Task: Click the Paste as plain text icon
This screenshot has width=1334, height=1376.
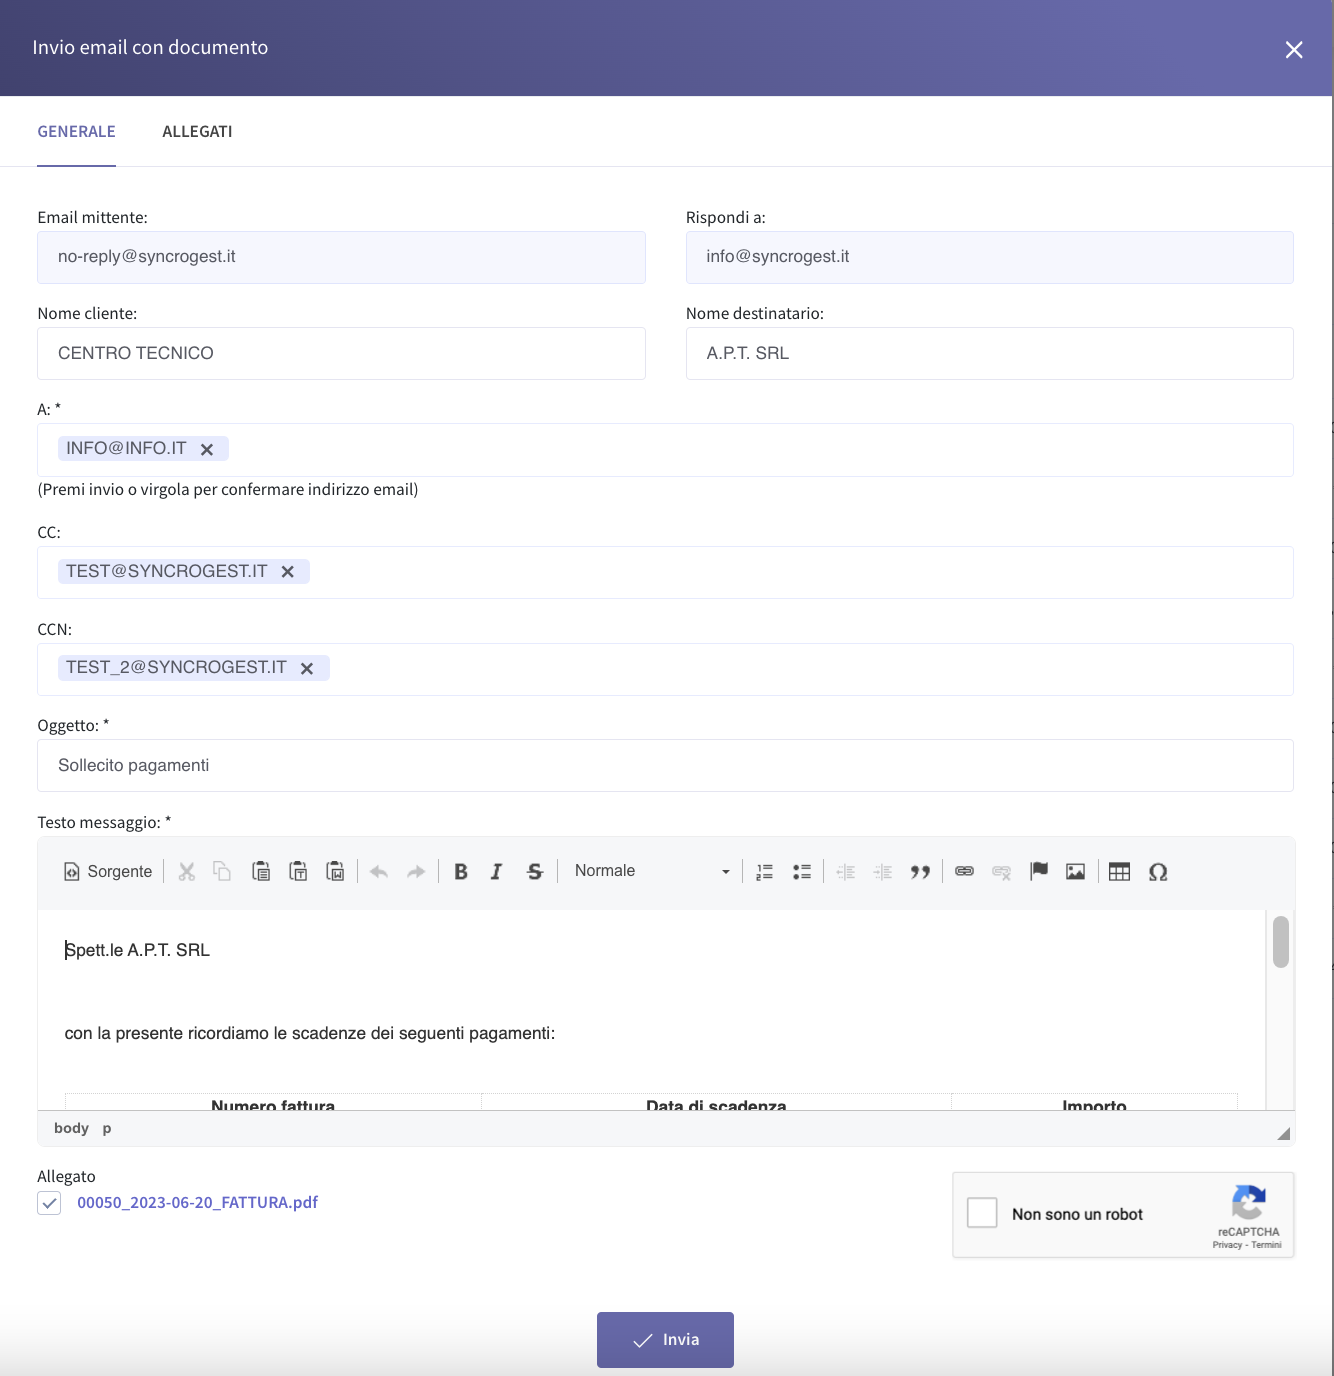Action: pos(298,872)
